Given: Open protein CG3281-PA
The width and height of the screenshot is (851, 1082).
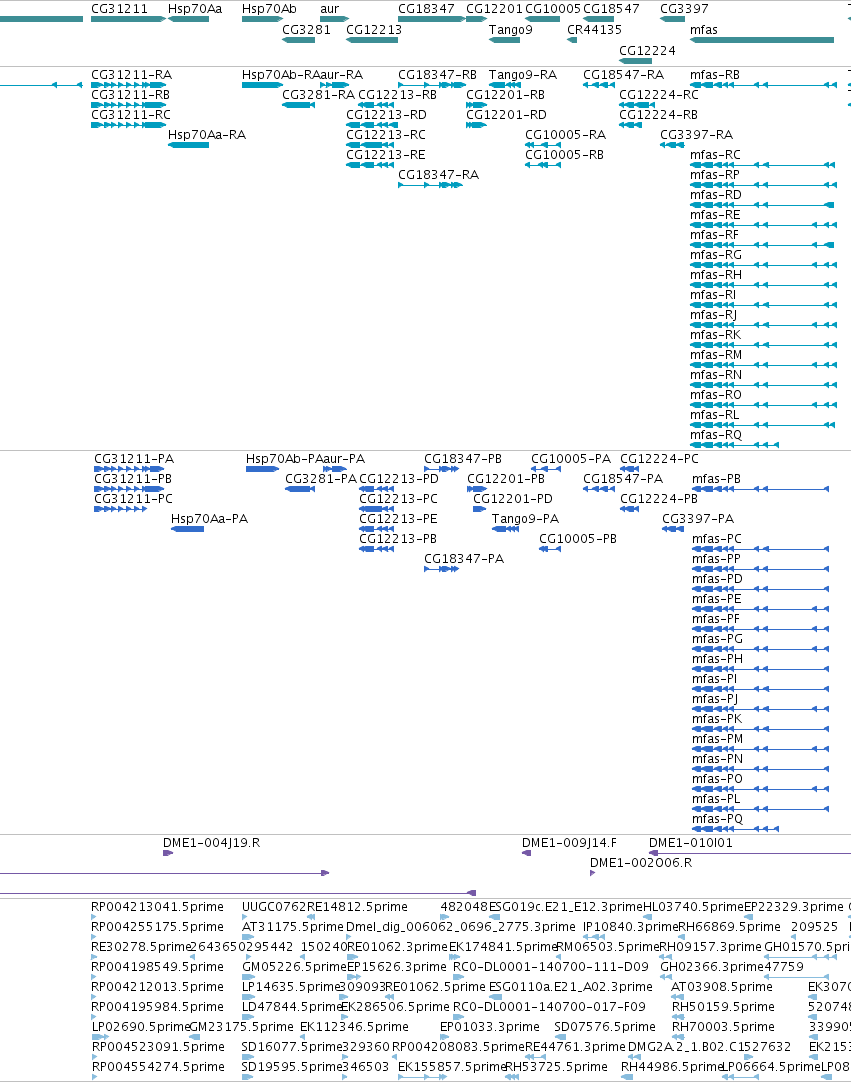Looking at the screenshot, I should [321, 479].
